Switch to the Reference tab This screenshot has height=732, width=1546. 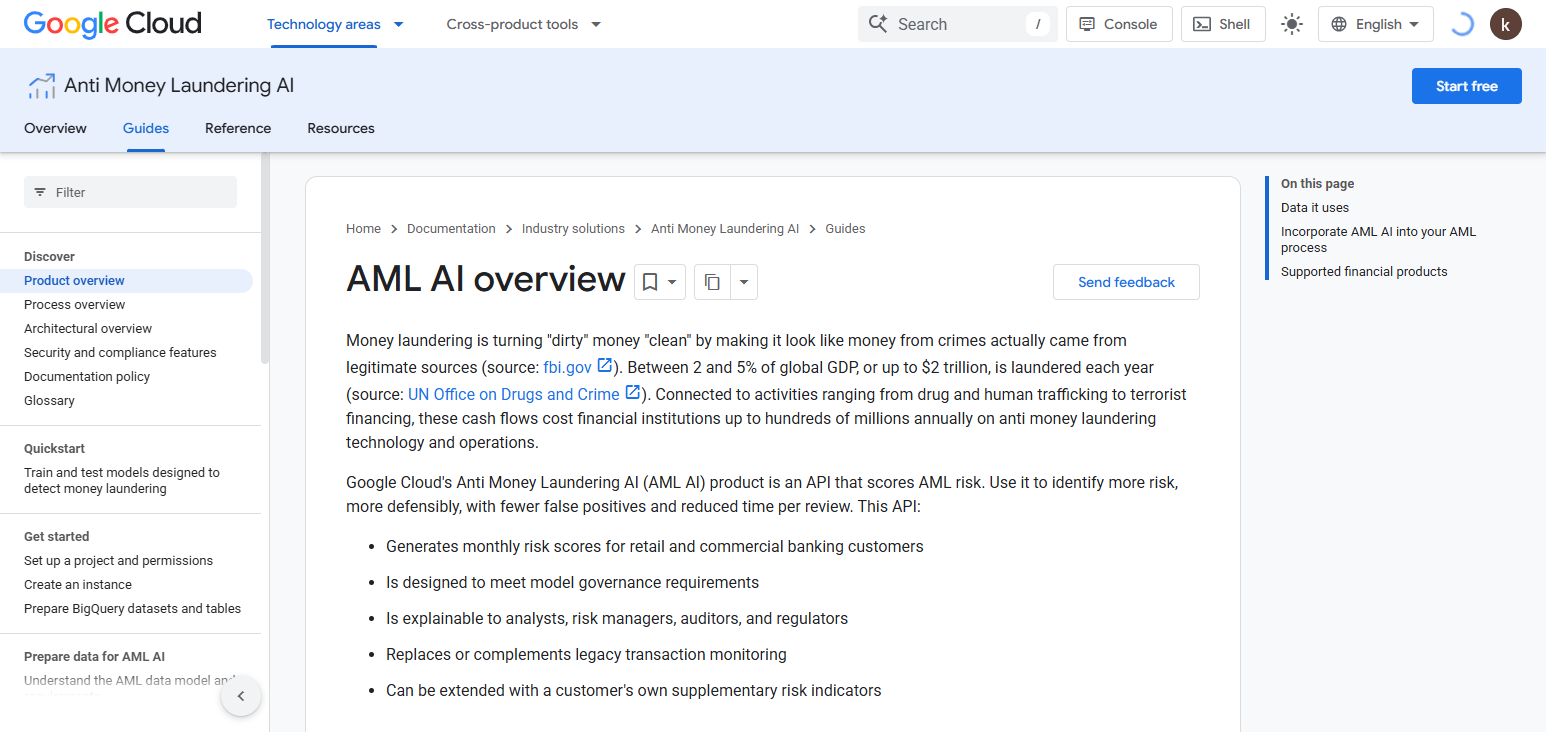(238, 128)
